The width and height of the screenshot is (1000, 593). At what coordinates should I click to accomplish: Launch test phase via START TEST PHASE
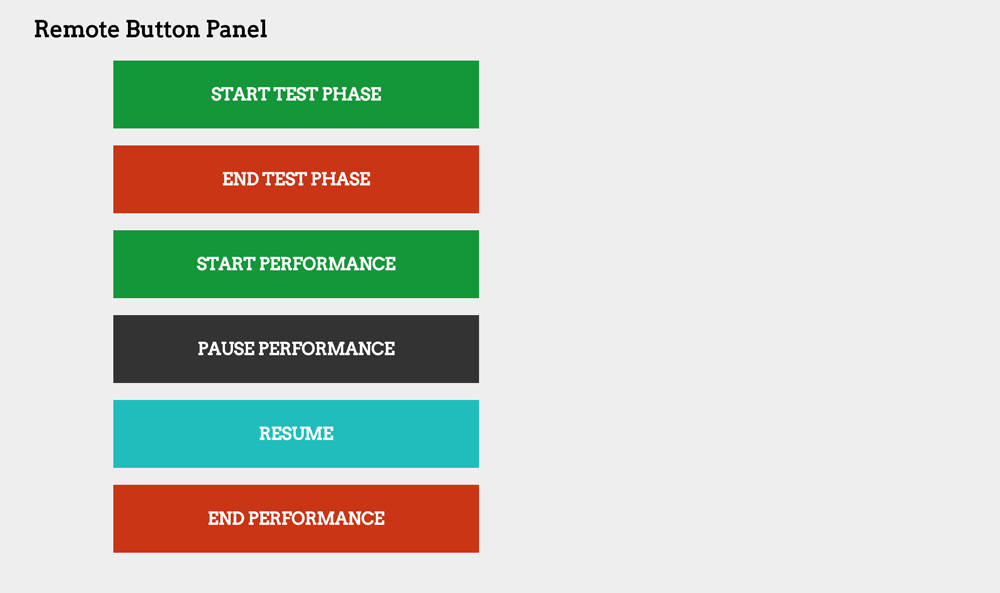coord(296,94)
